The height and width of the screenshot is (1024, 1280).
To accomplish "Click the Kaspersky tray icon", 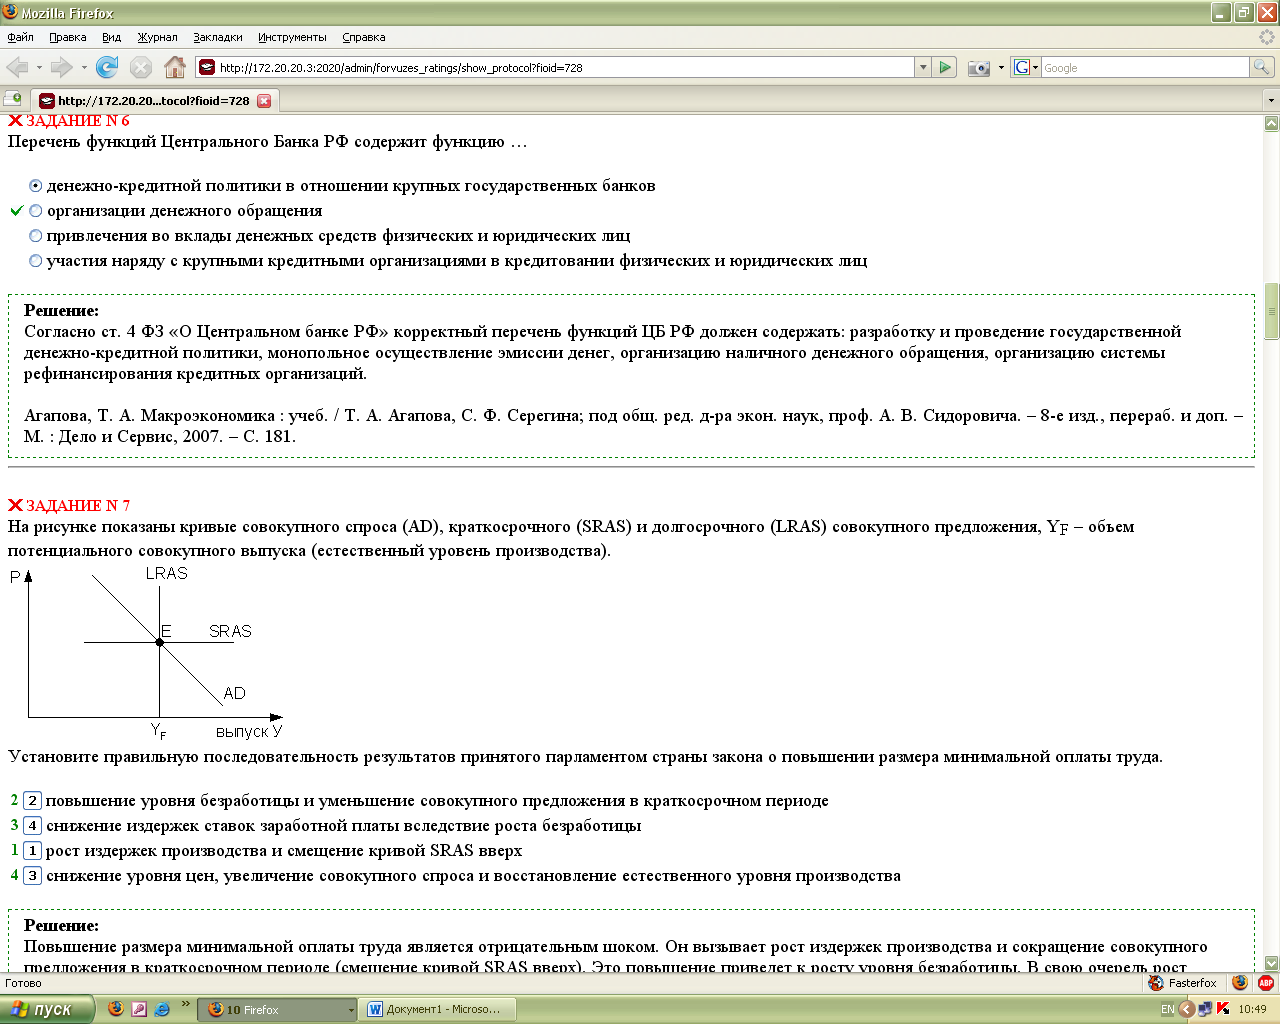I will pos(1222,1009).
